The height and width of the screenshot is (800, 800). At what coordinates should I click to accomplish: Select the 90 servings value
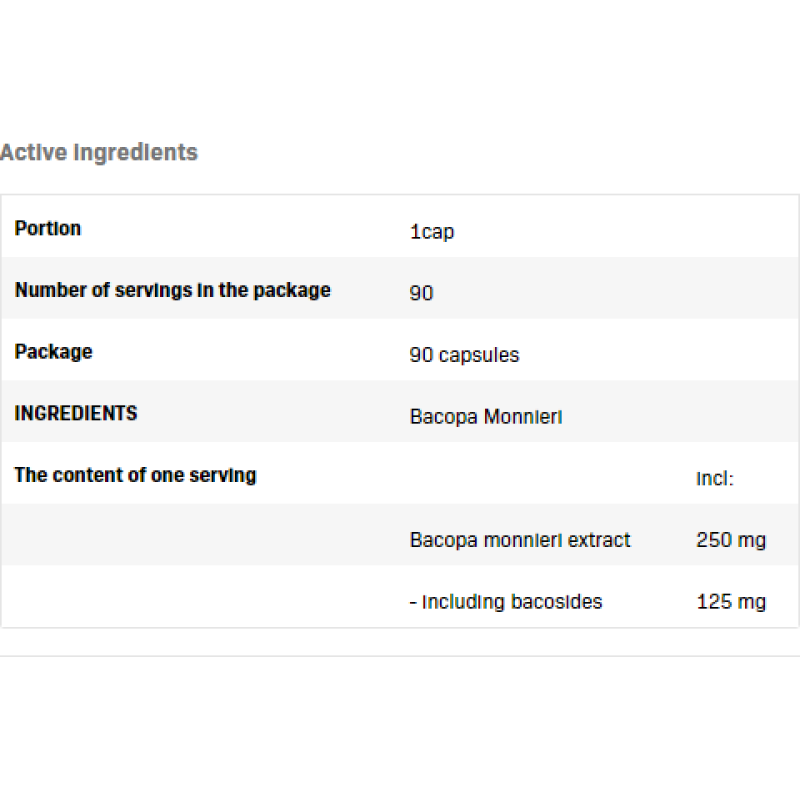click(x=421, y=294)
